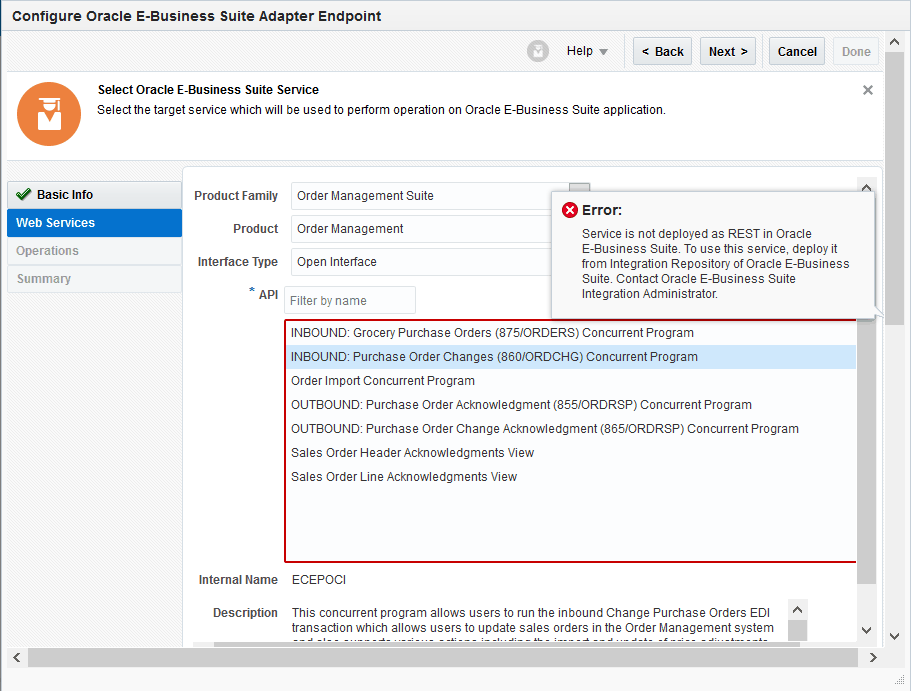Click the red error icon in popup
Screen dimensions: 911x691
coord(570,210)
